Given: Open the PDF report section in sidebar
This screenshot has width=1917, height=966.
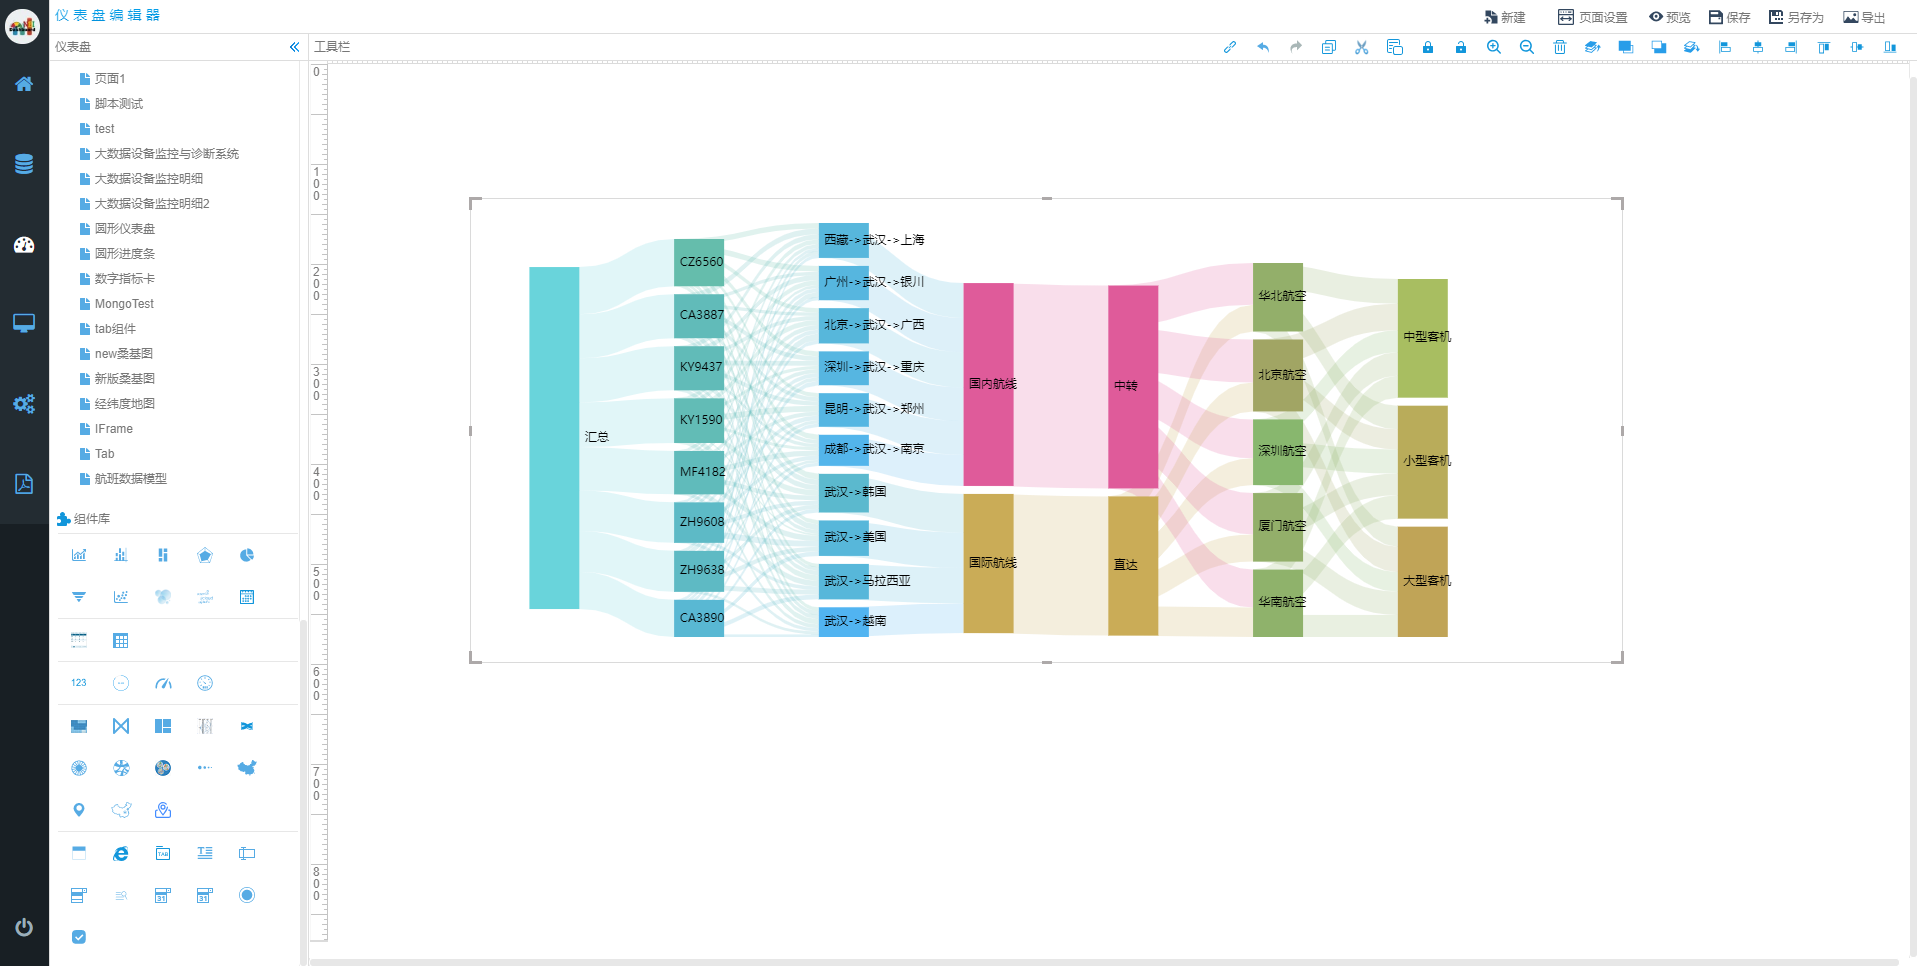Looking at the screenshot, I should [x=24, y=484].
